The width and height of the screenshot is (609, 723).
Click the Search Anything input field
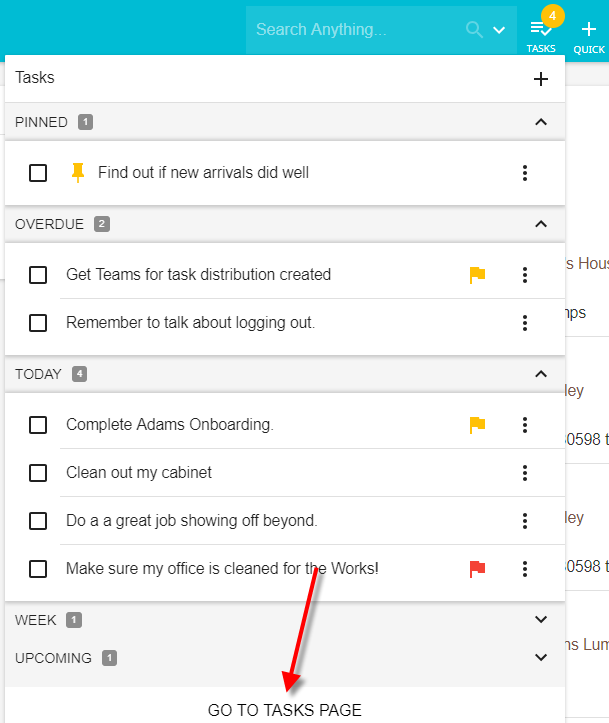(355, 30)
